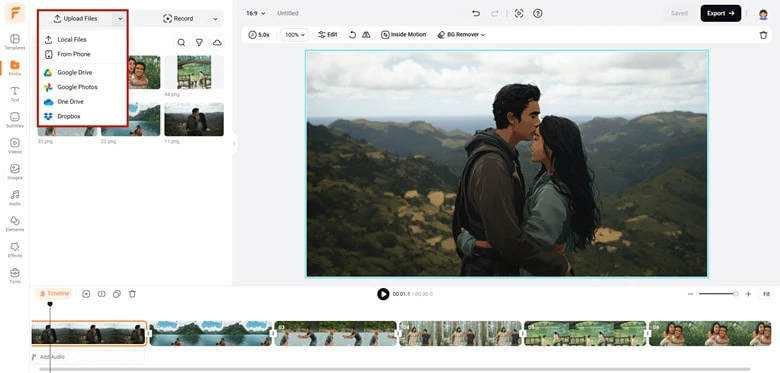Select the lake scene clip in timeline
The height and width of the screenshot is (373, 780).
(210, 333)
